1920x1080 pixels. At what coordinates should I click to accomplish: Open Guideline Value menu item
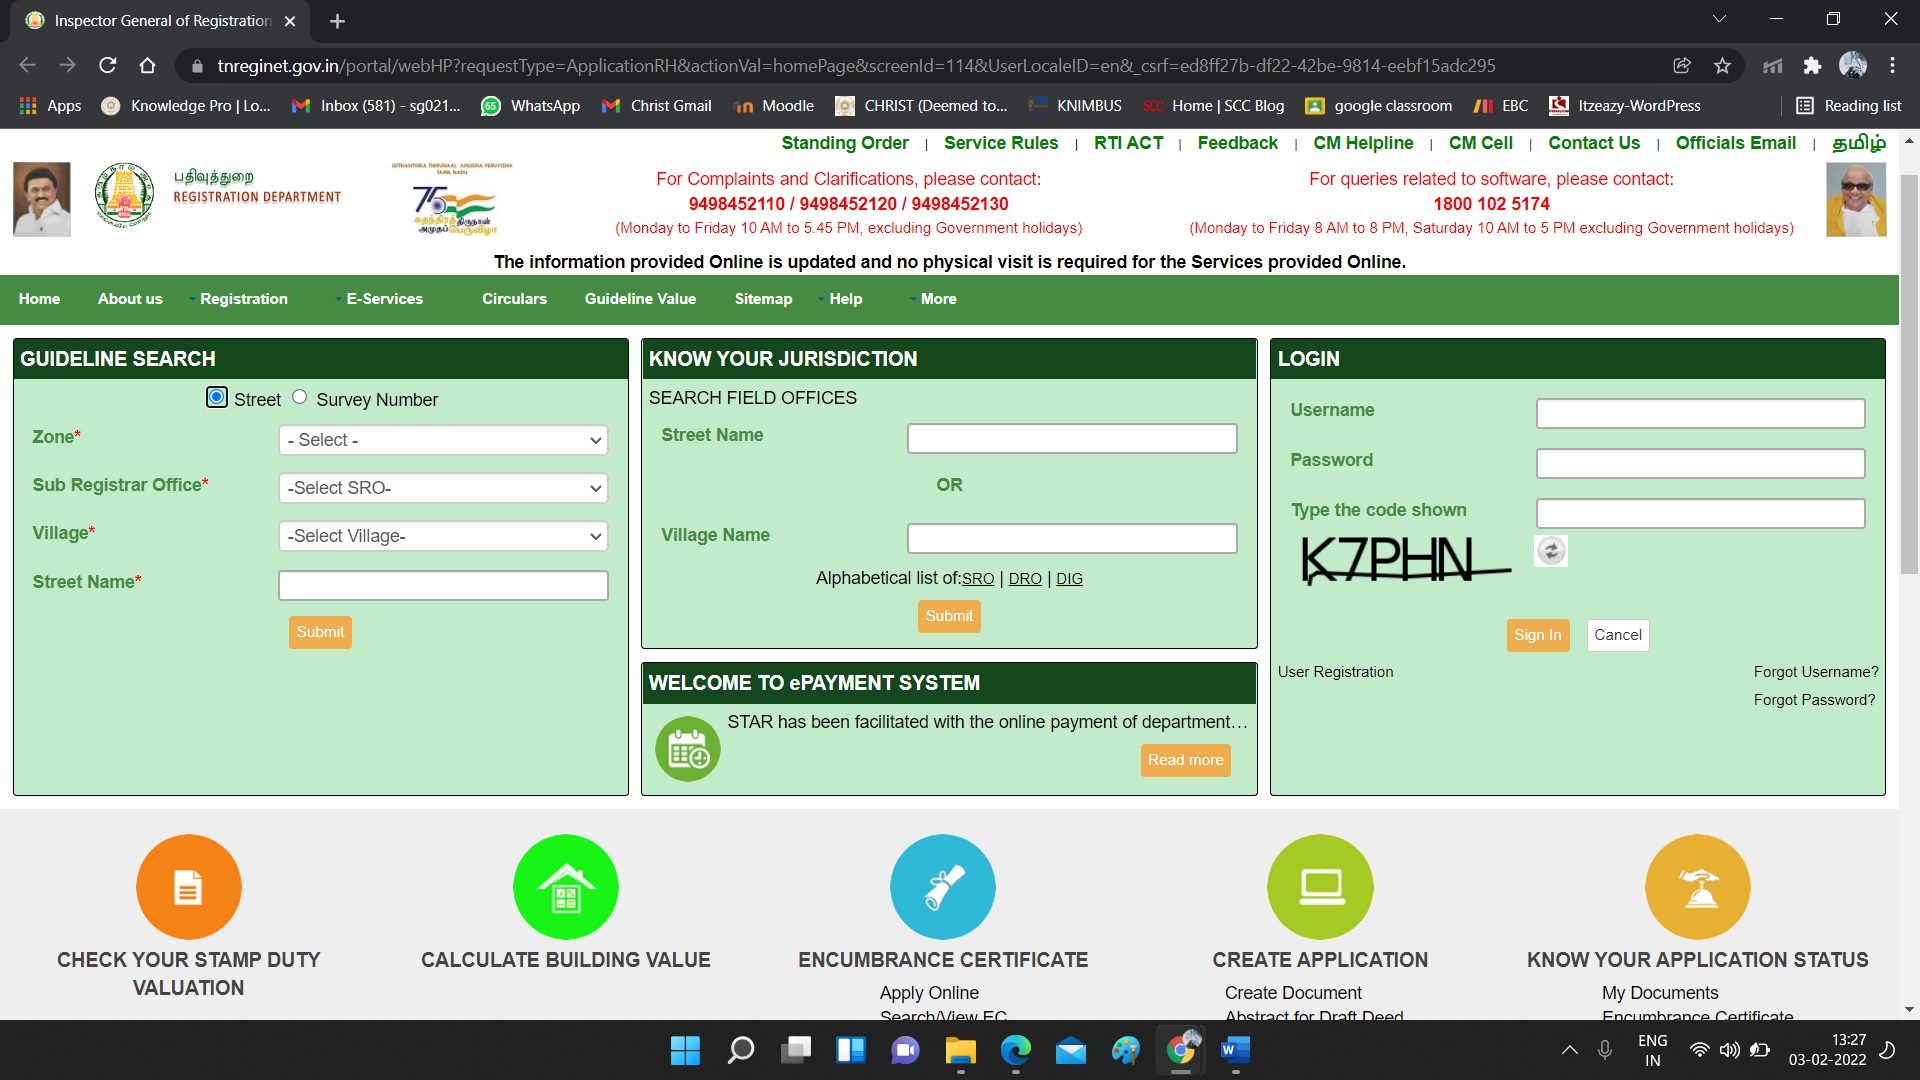pyautogui.click(x=640, y=299)
